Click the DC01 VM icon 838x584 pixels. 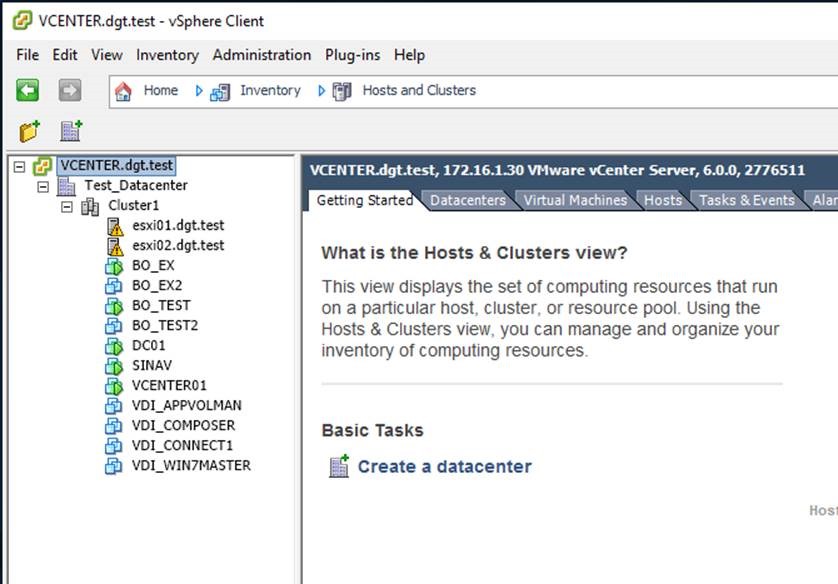point(114,346)
